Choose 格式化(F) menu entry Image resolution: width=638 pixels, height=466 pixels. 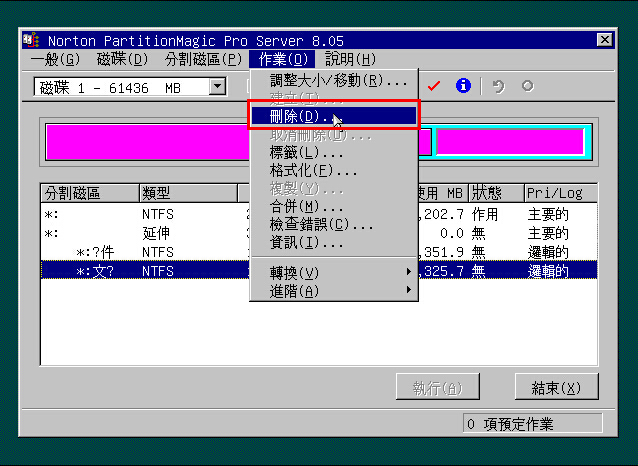click(x=334, y=171)
